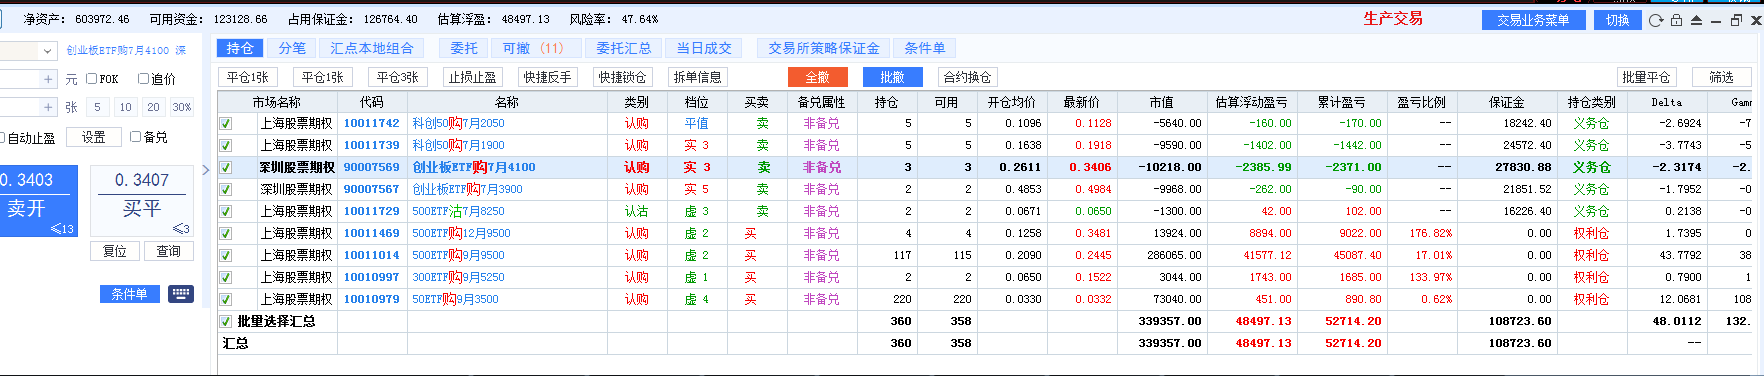
Task: Click the 平仓3张 button
Action: click(x=398, y=77)
